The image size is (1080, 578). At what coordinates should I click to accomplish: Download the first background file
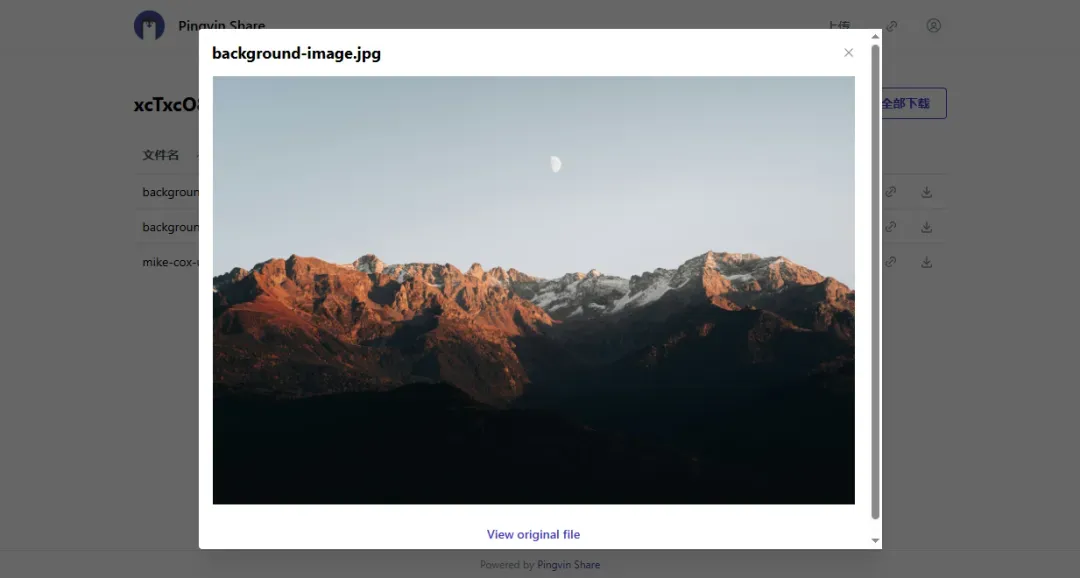pyautogui.click(x=926, y=192)
